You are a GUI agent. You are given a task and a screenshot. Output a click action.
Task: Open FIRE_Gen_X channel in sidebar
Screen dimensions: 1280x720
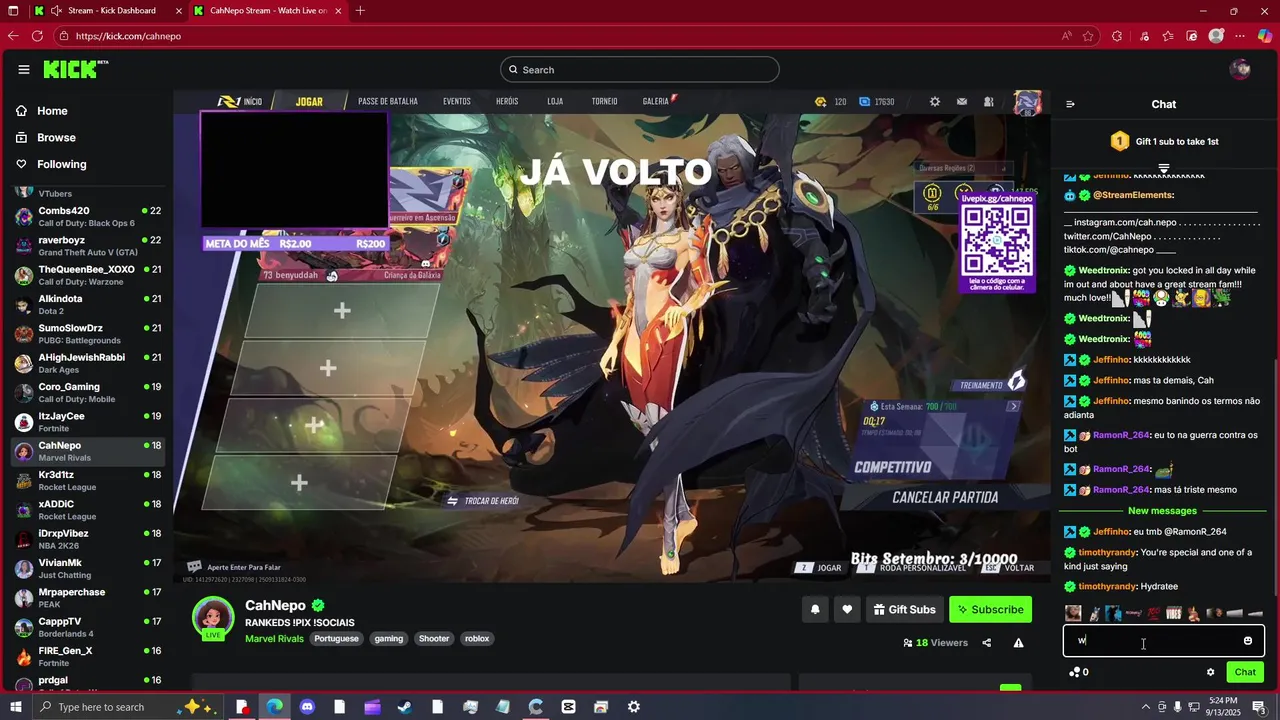pyautogui.click(x=86, y=656)
